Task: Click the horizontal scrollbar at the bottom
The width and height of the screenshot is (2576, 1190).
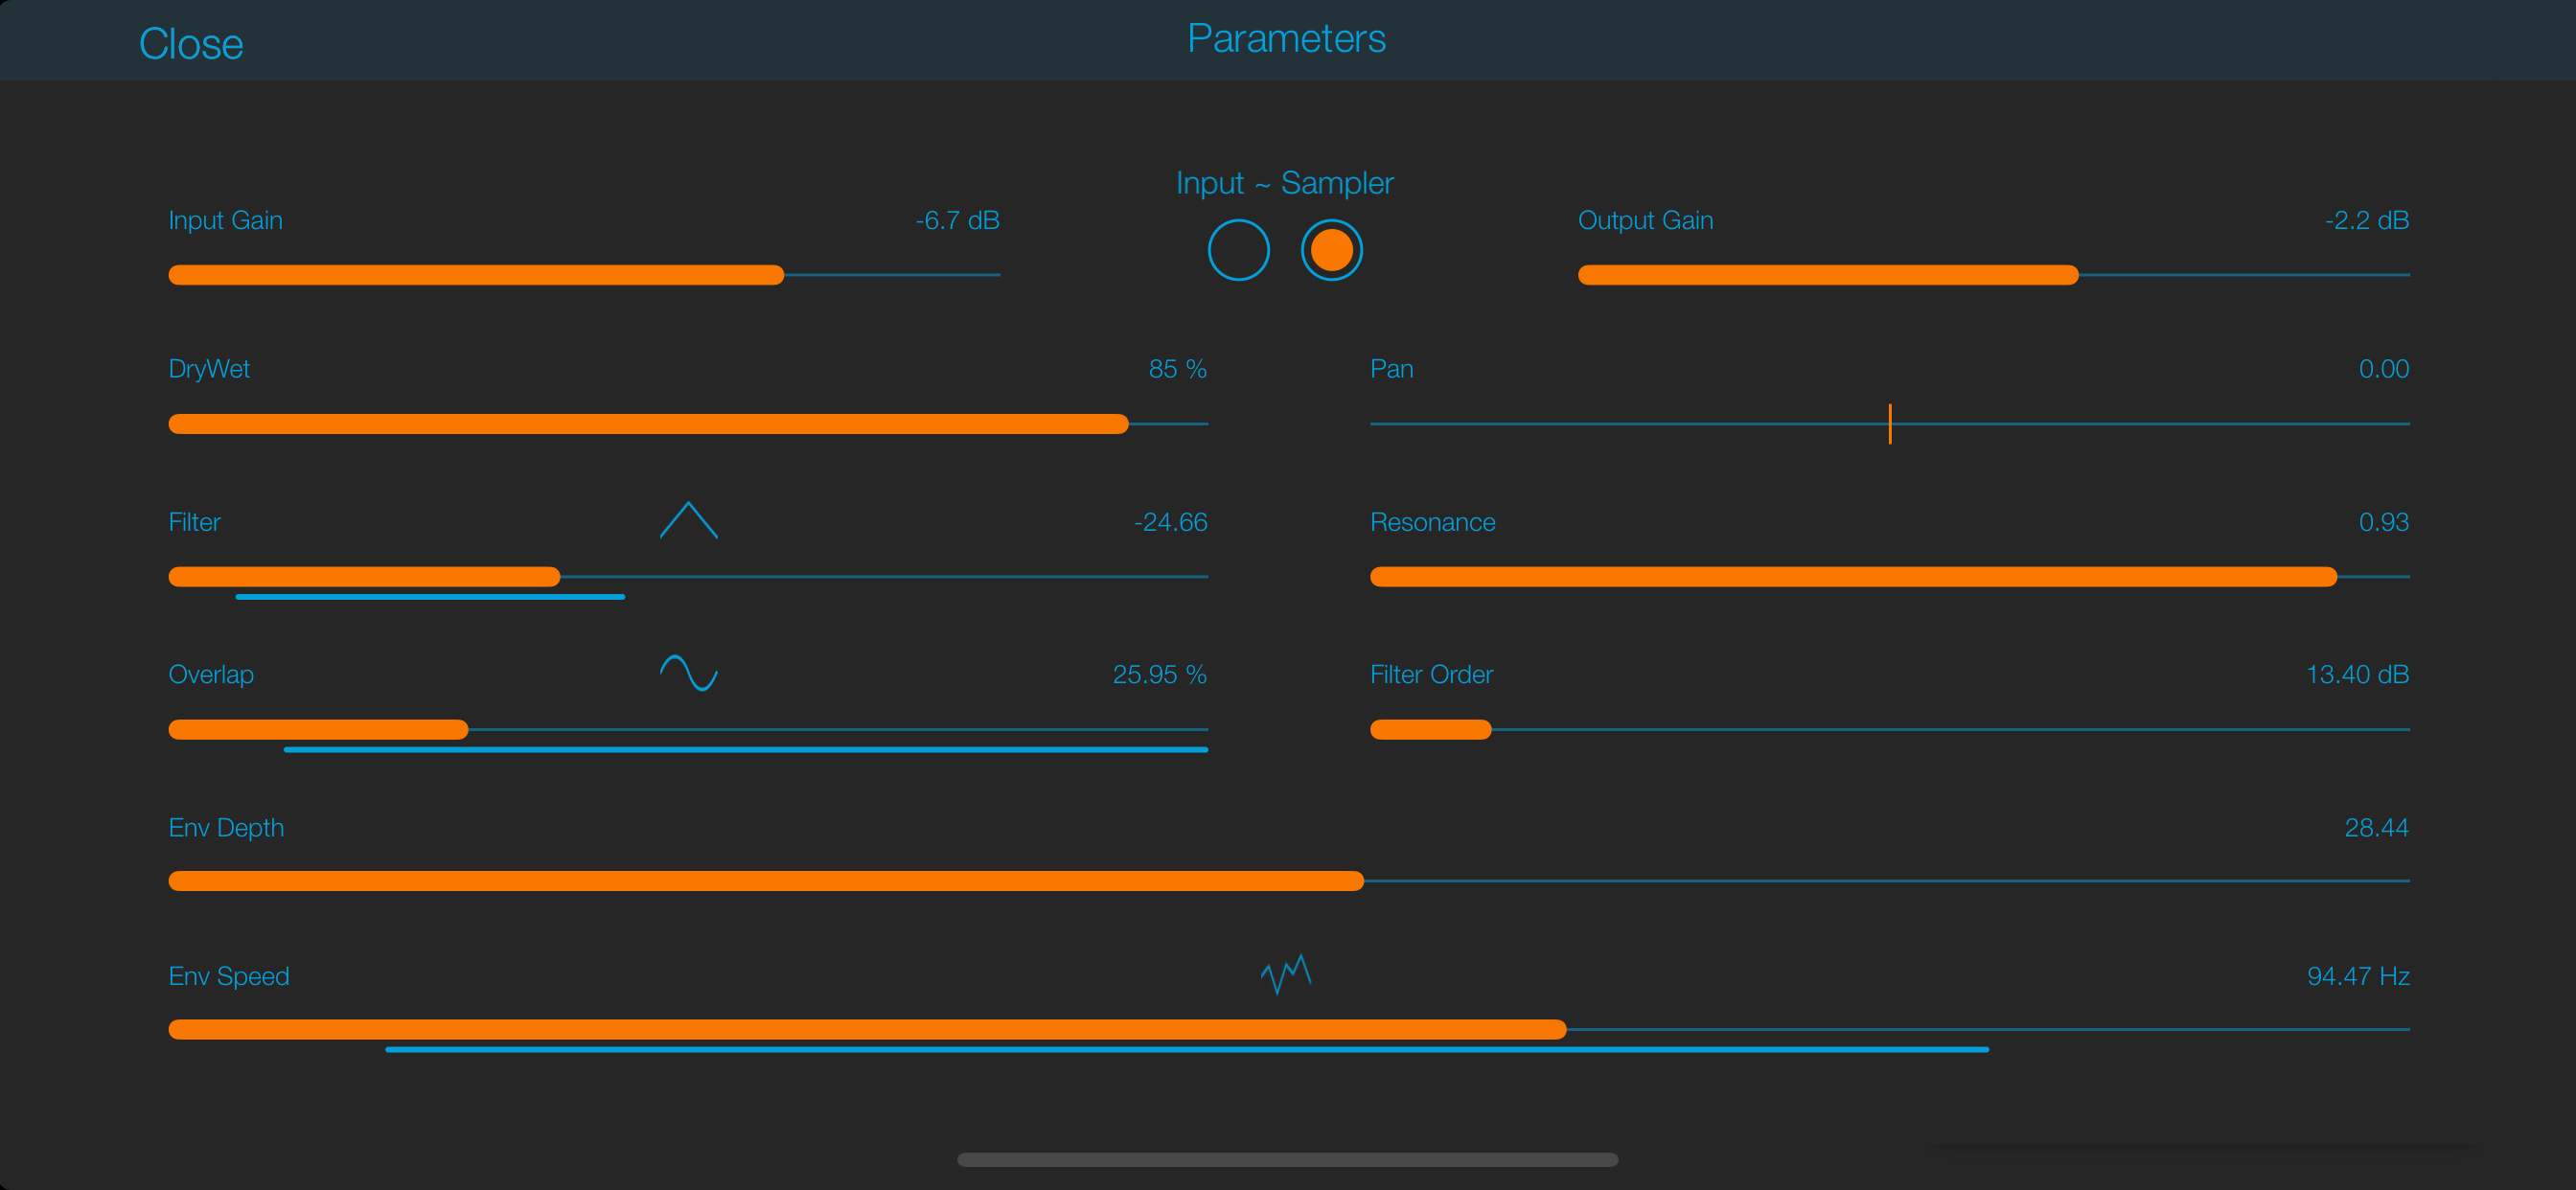Action: click(x=1287, y=1160)
